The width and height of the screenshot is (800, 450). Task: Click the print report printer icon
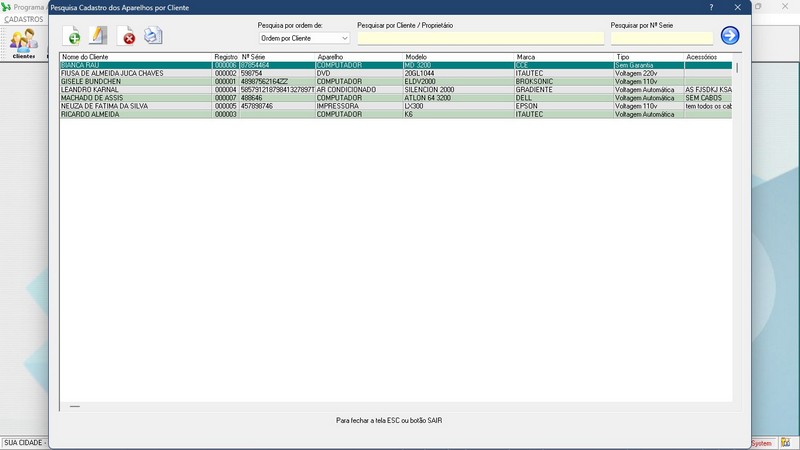[152, 36]
